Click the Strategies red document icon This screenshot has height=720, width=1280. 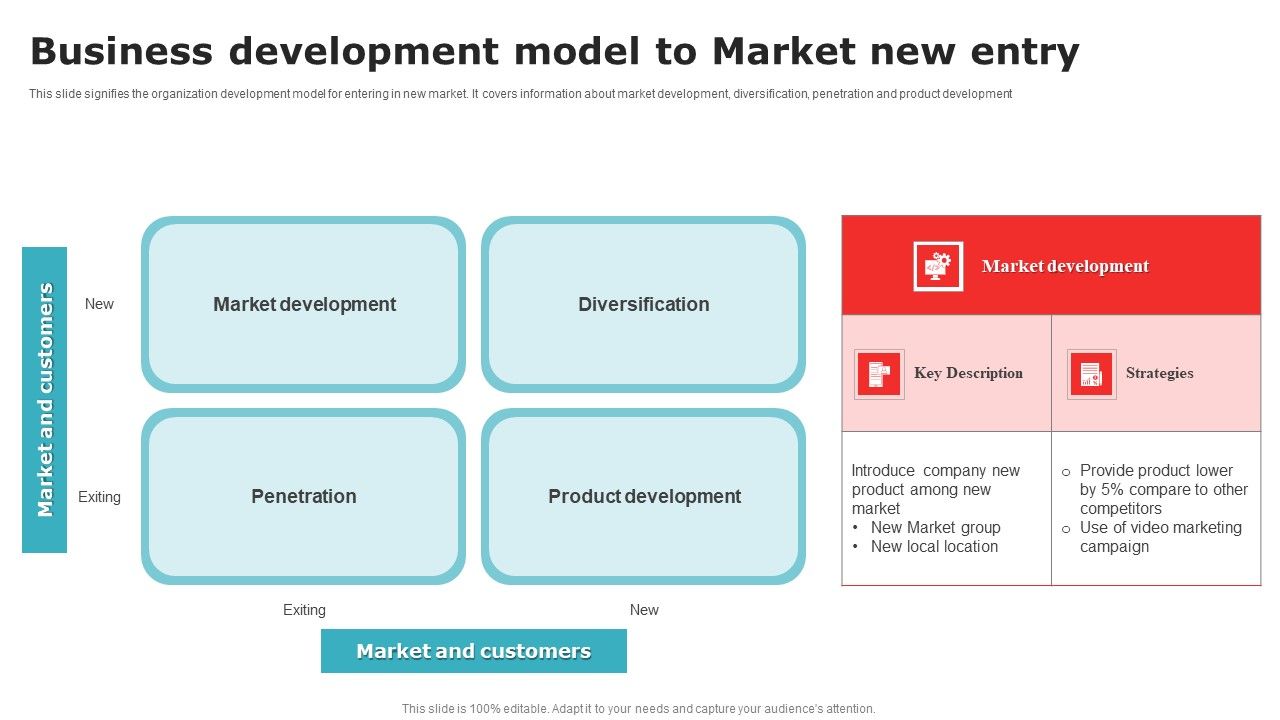(1091, 374)
